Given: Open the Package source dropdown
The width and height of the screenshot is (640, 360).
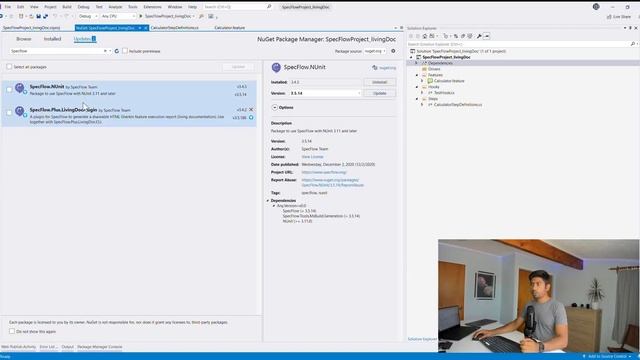Looking at the screenshot, I should (x=375, y=51).
